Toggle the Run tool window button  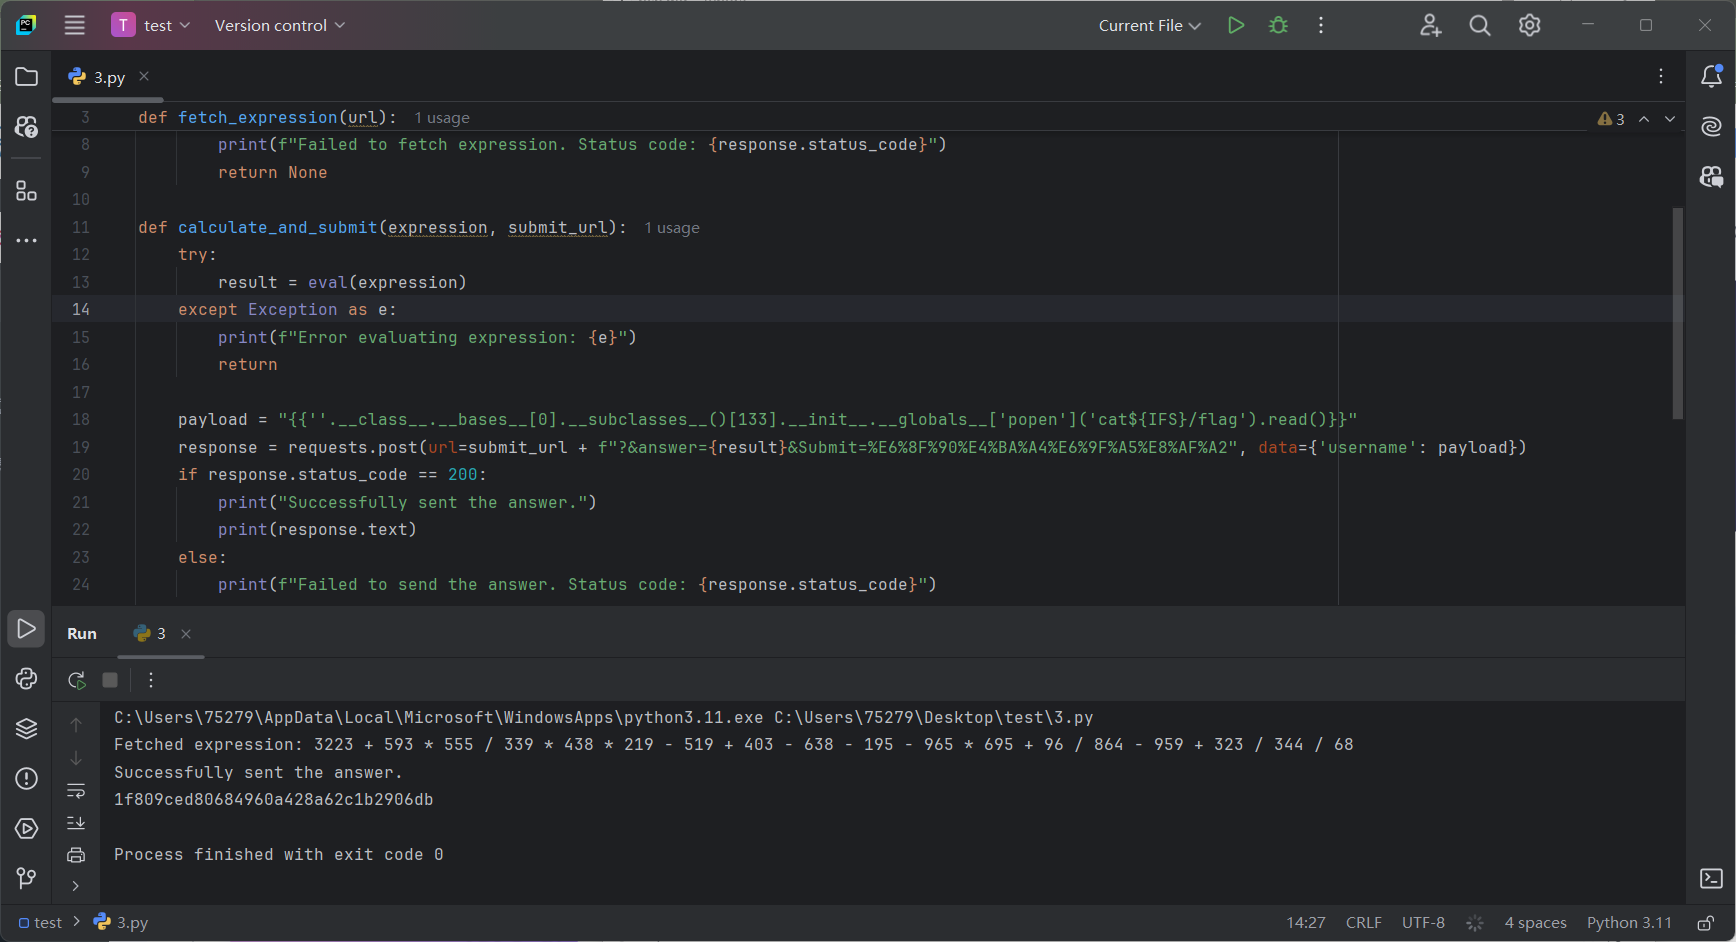(x=27, y=629)
